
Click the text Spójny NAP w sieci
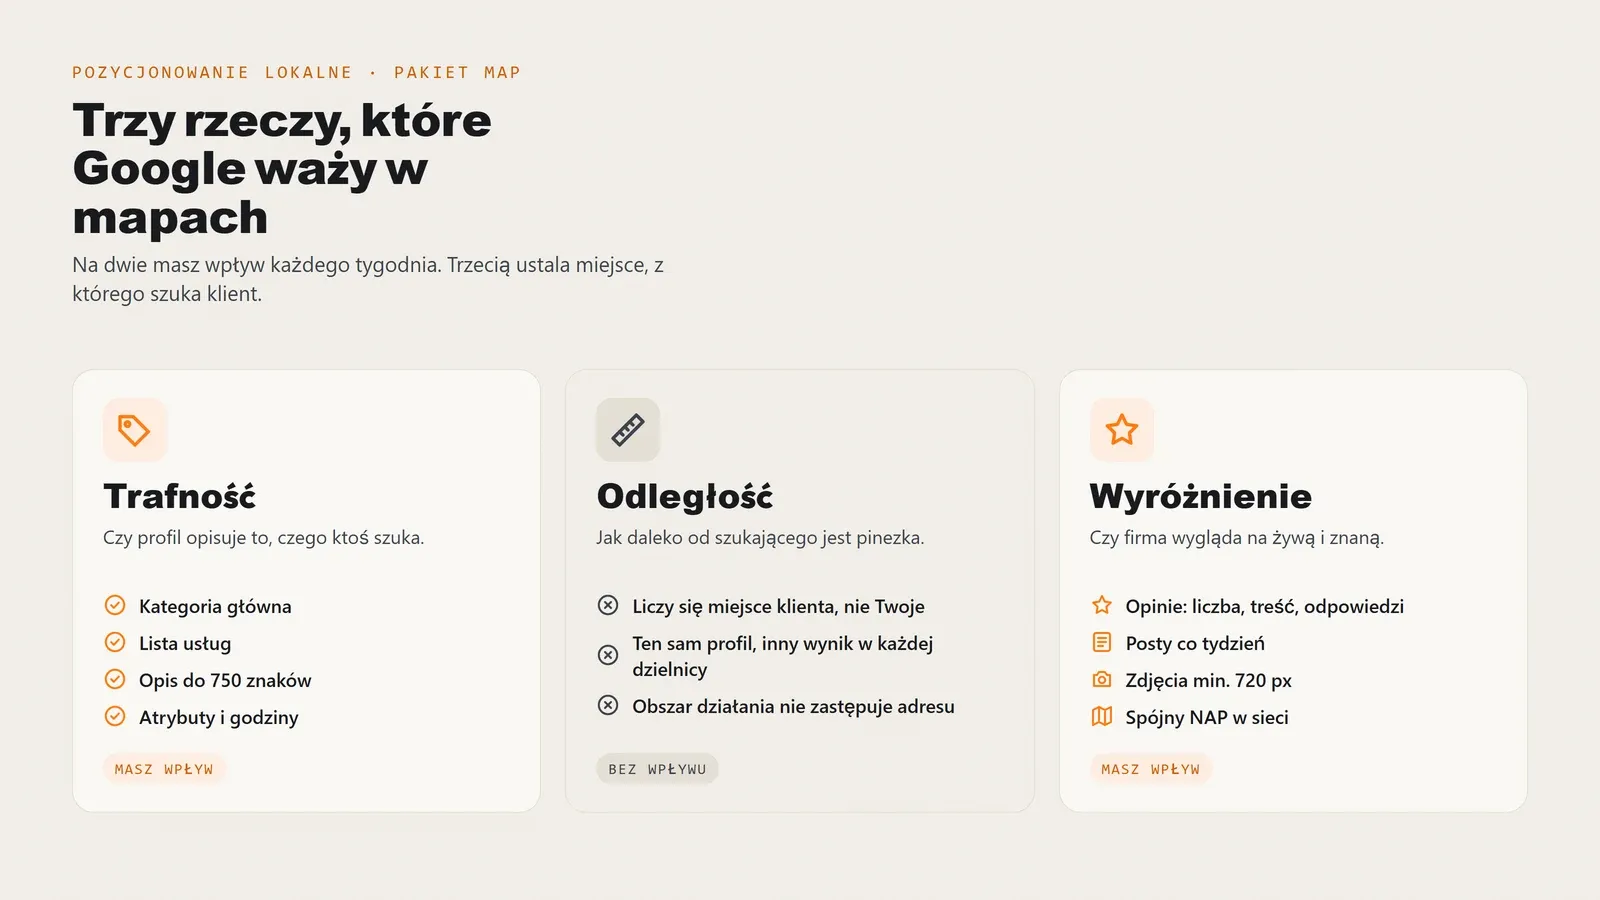(1207, 717)
